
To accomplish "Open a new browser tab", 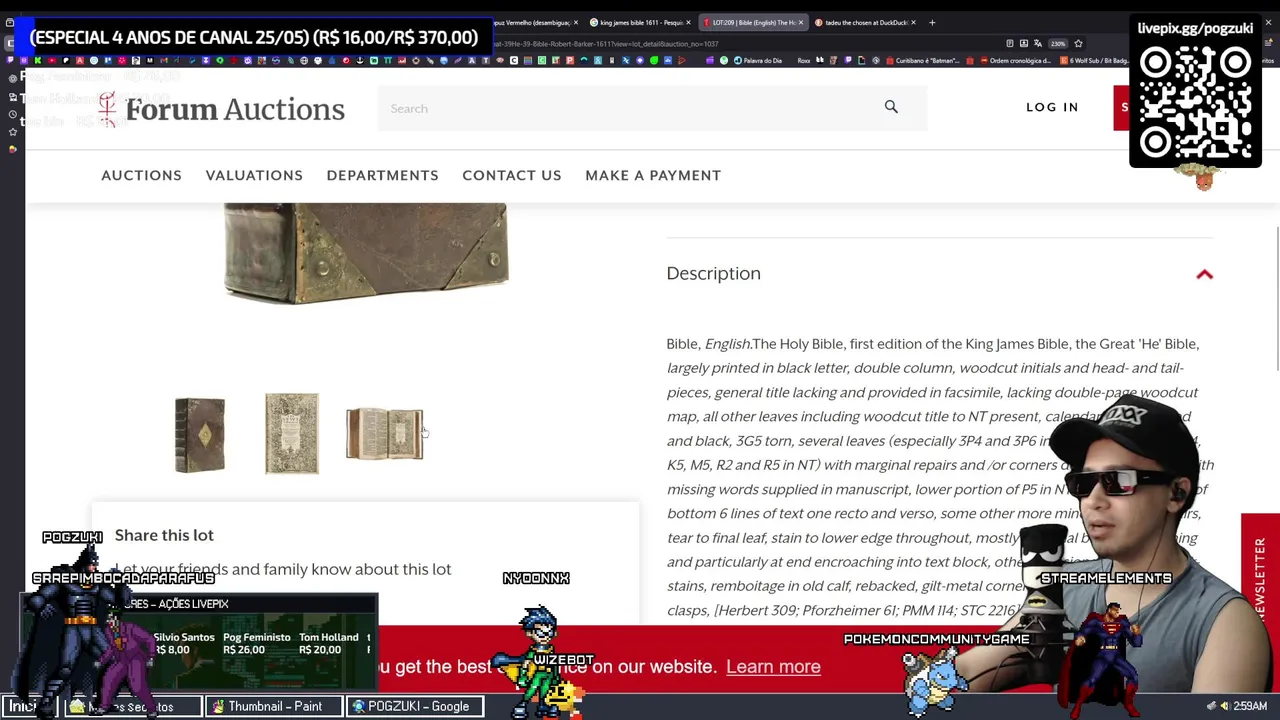I will coord(932,22).
